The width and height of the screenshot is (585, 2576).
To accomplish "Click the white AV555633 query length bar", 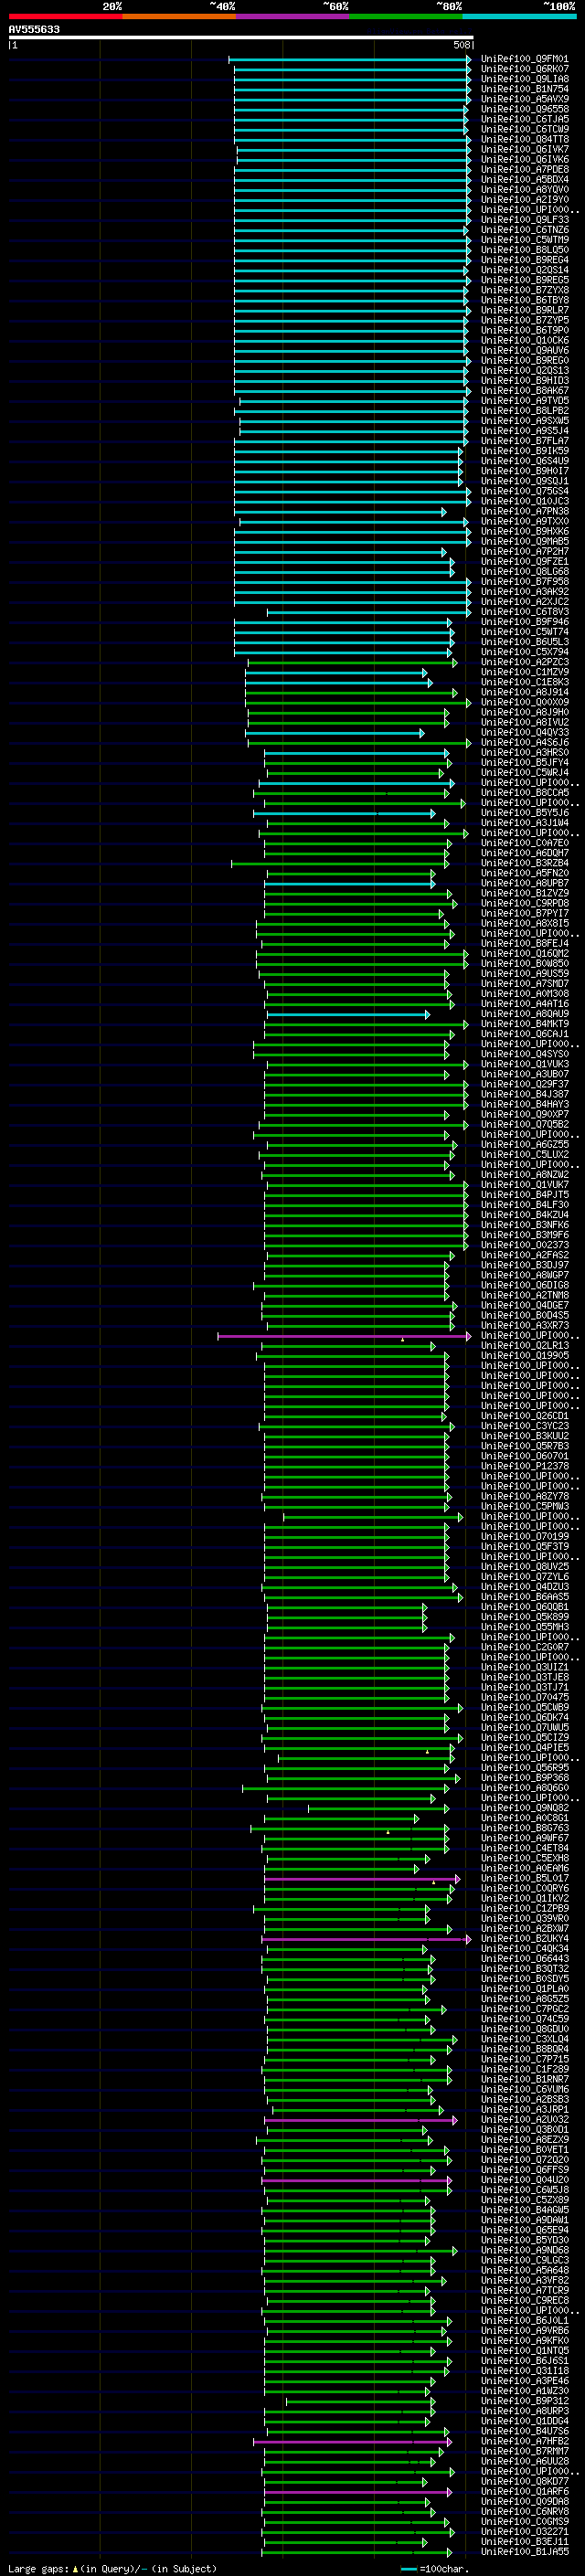I will [x=241, y=37].
